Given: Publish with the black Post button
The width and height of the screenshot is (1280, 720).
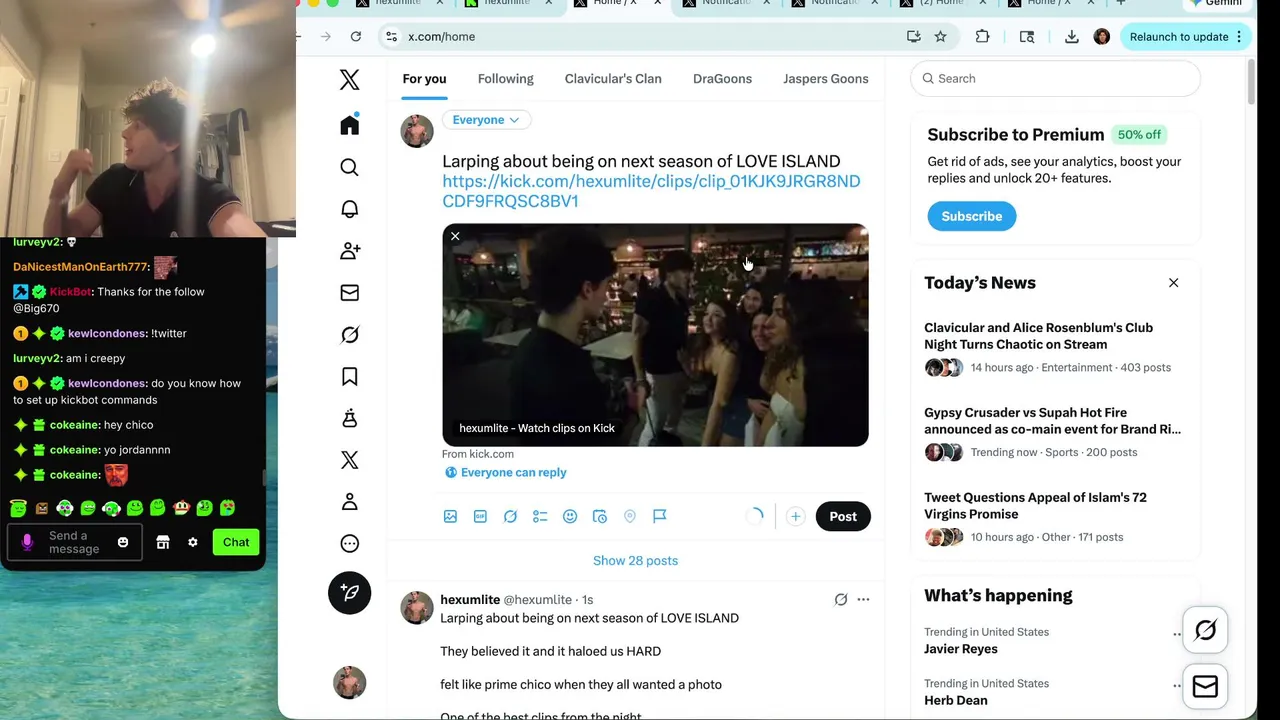Looking at the screenshot, I should coord(843,516).
